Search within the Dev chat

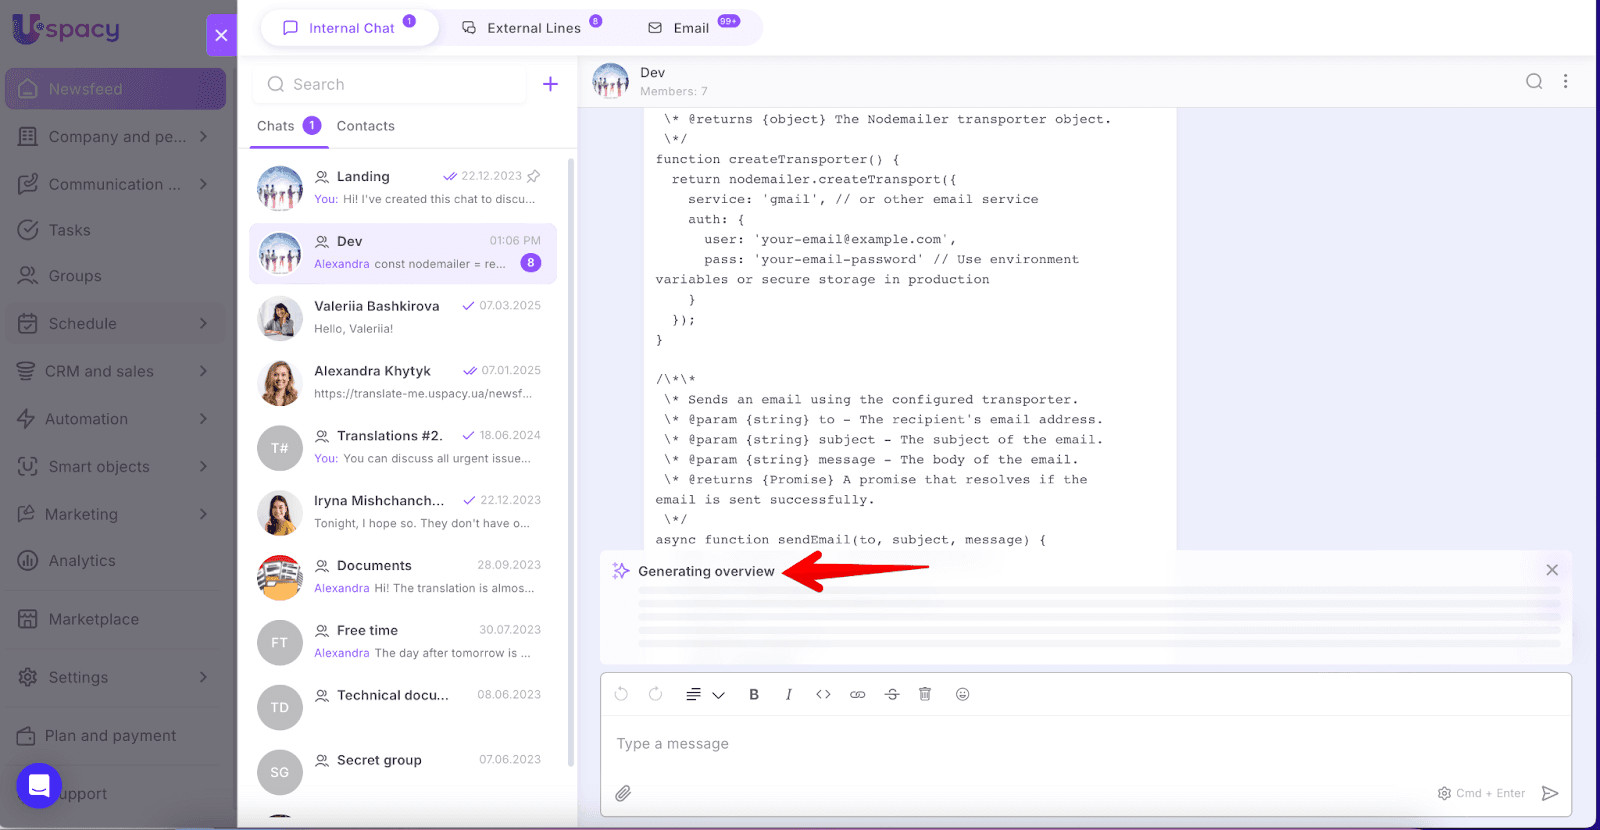tap(1533, 82)
